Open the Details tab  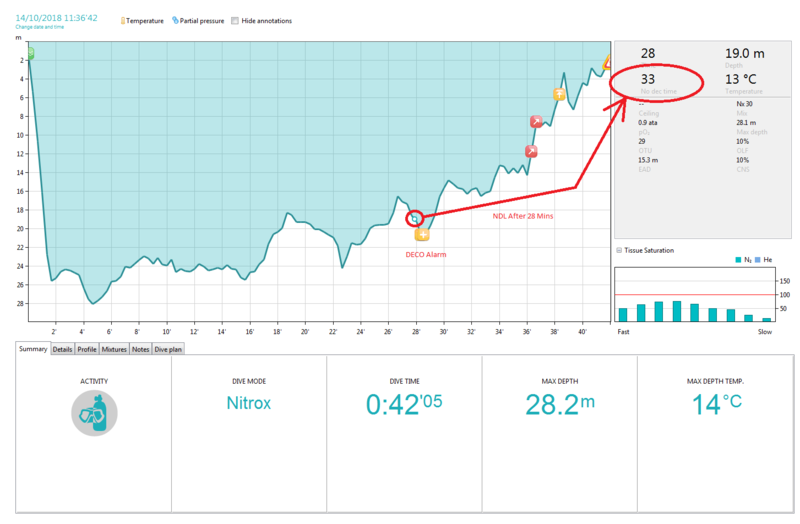point(62,349)
